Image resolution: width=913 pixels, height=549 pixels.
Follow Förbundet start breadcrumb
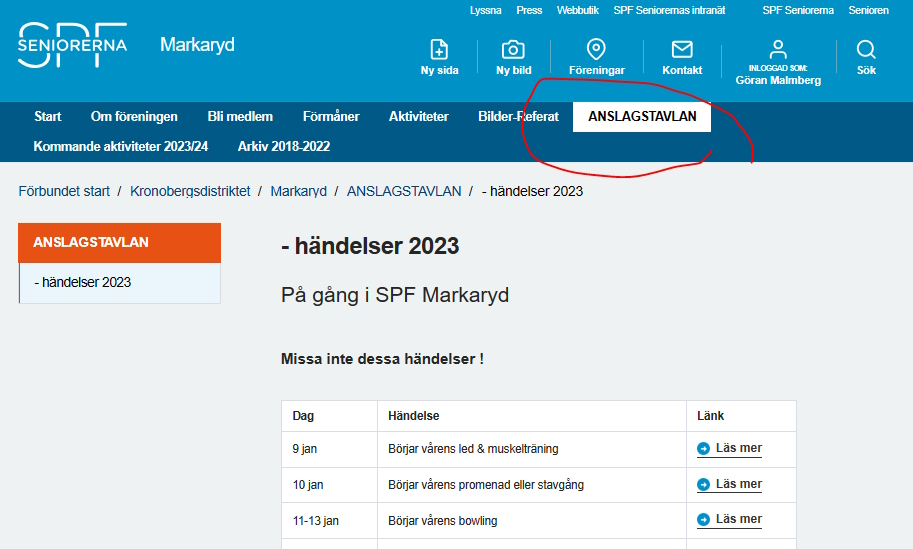pyautogui.click(x=64, y=191)
